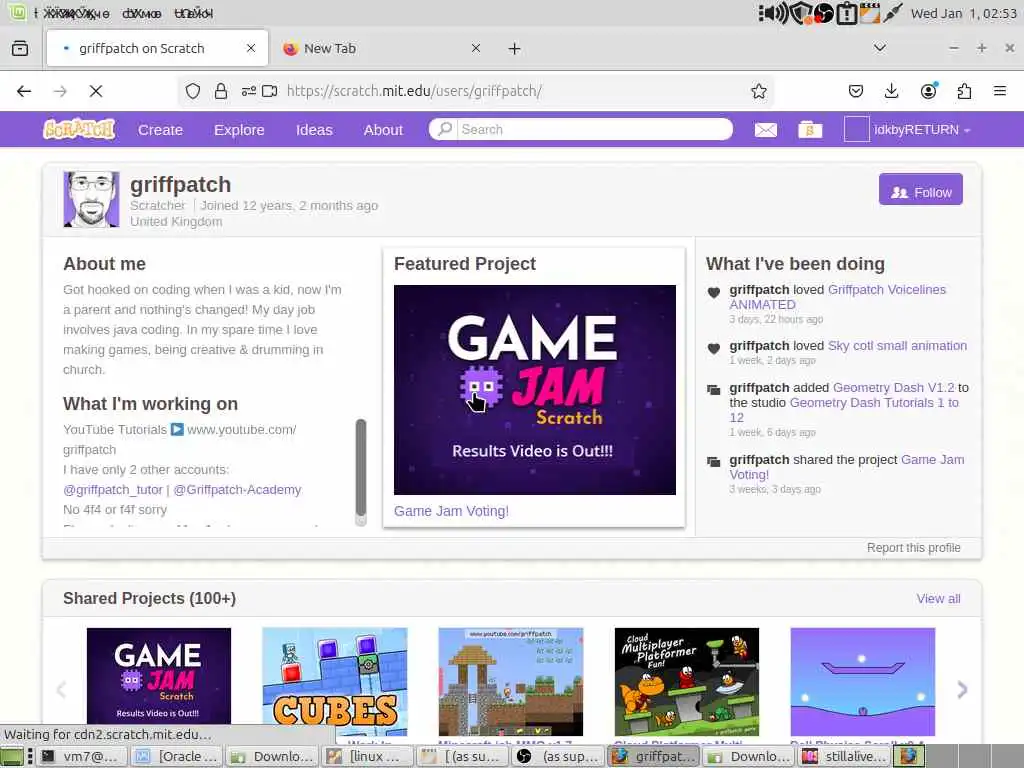This screenshot has width=1024, height=768.
Task: Open the Geometry Dash V1.2 link
Action: [893, 387]
